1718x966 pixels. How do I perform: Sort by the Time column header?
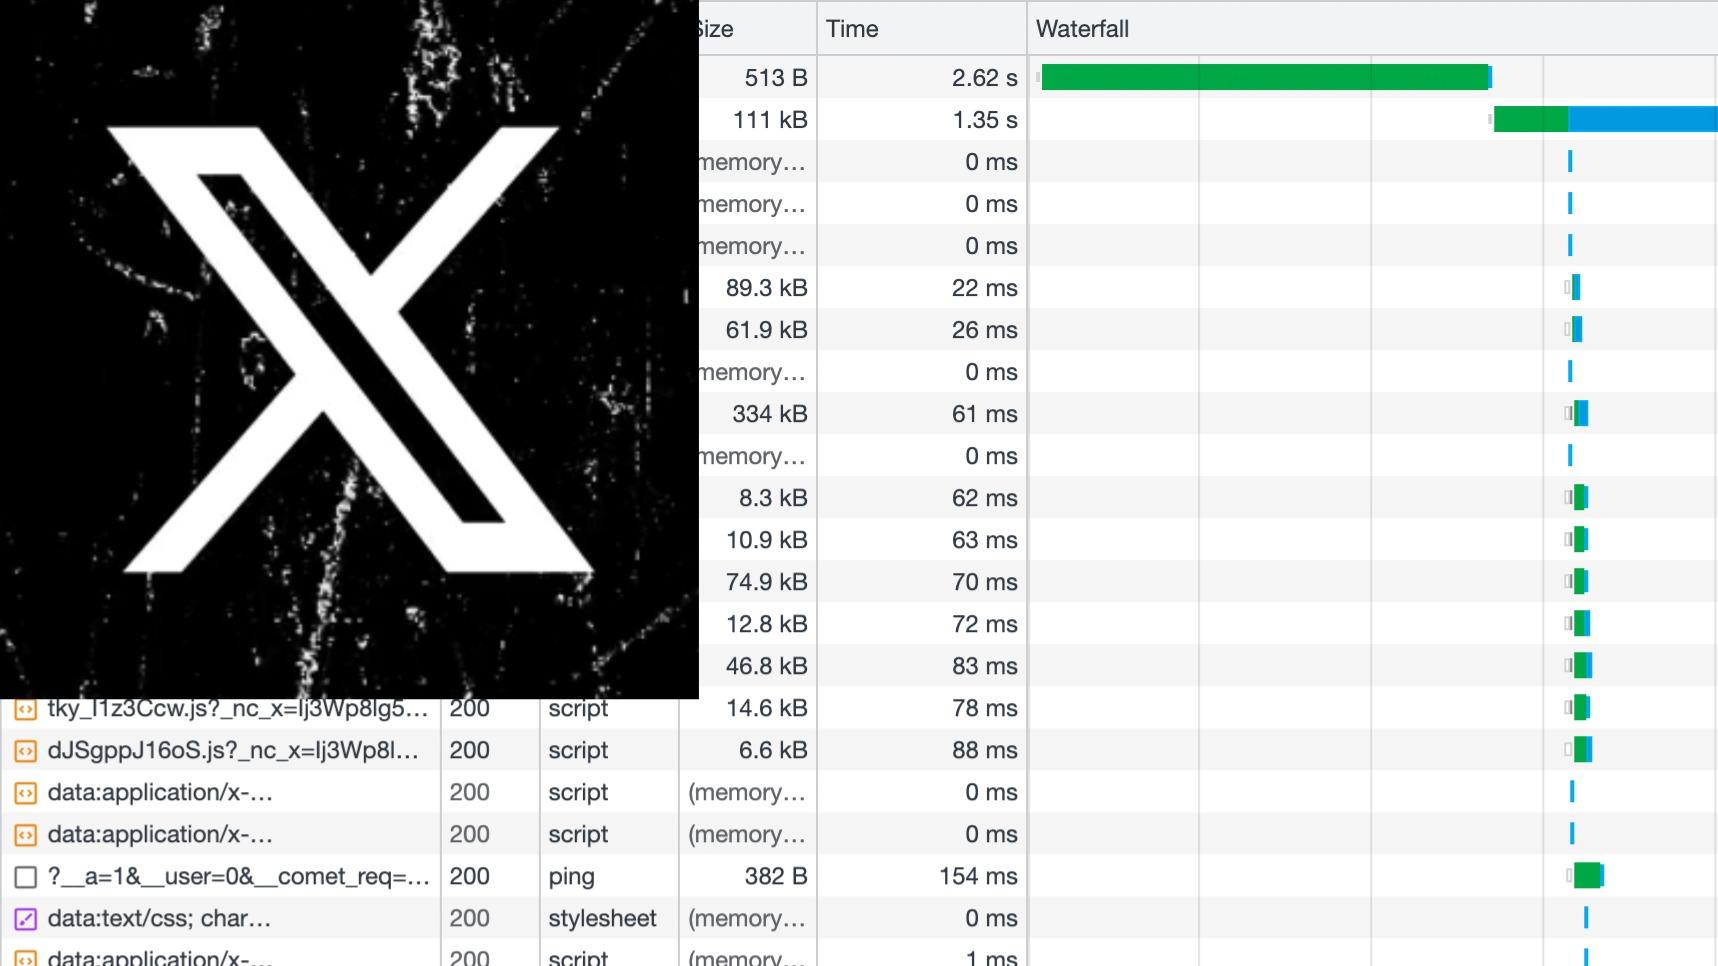[x=852, y=29]
